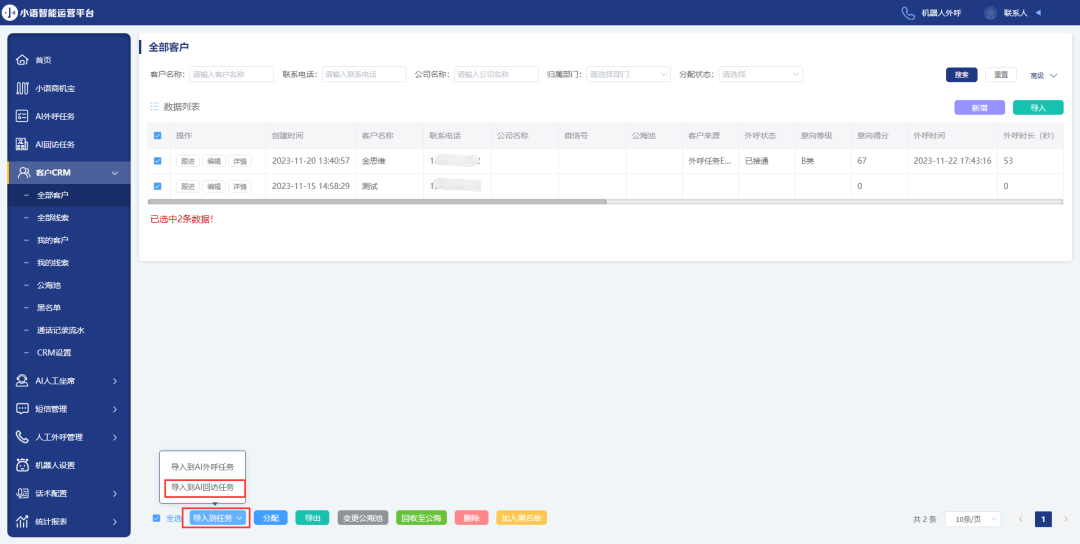This screenshot has width=1080, height=544.
Task: Click the 回收至公海 button
Action: point(422,518)
